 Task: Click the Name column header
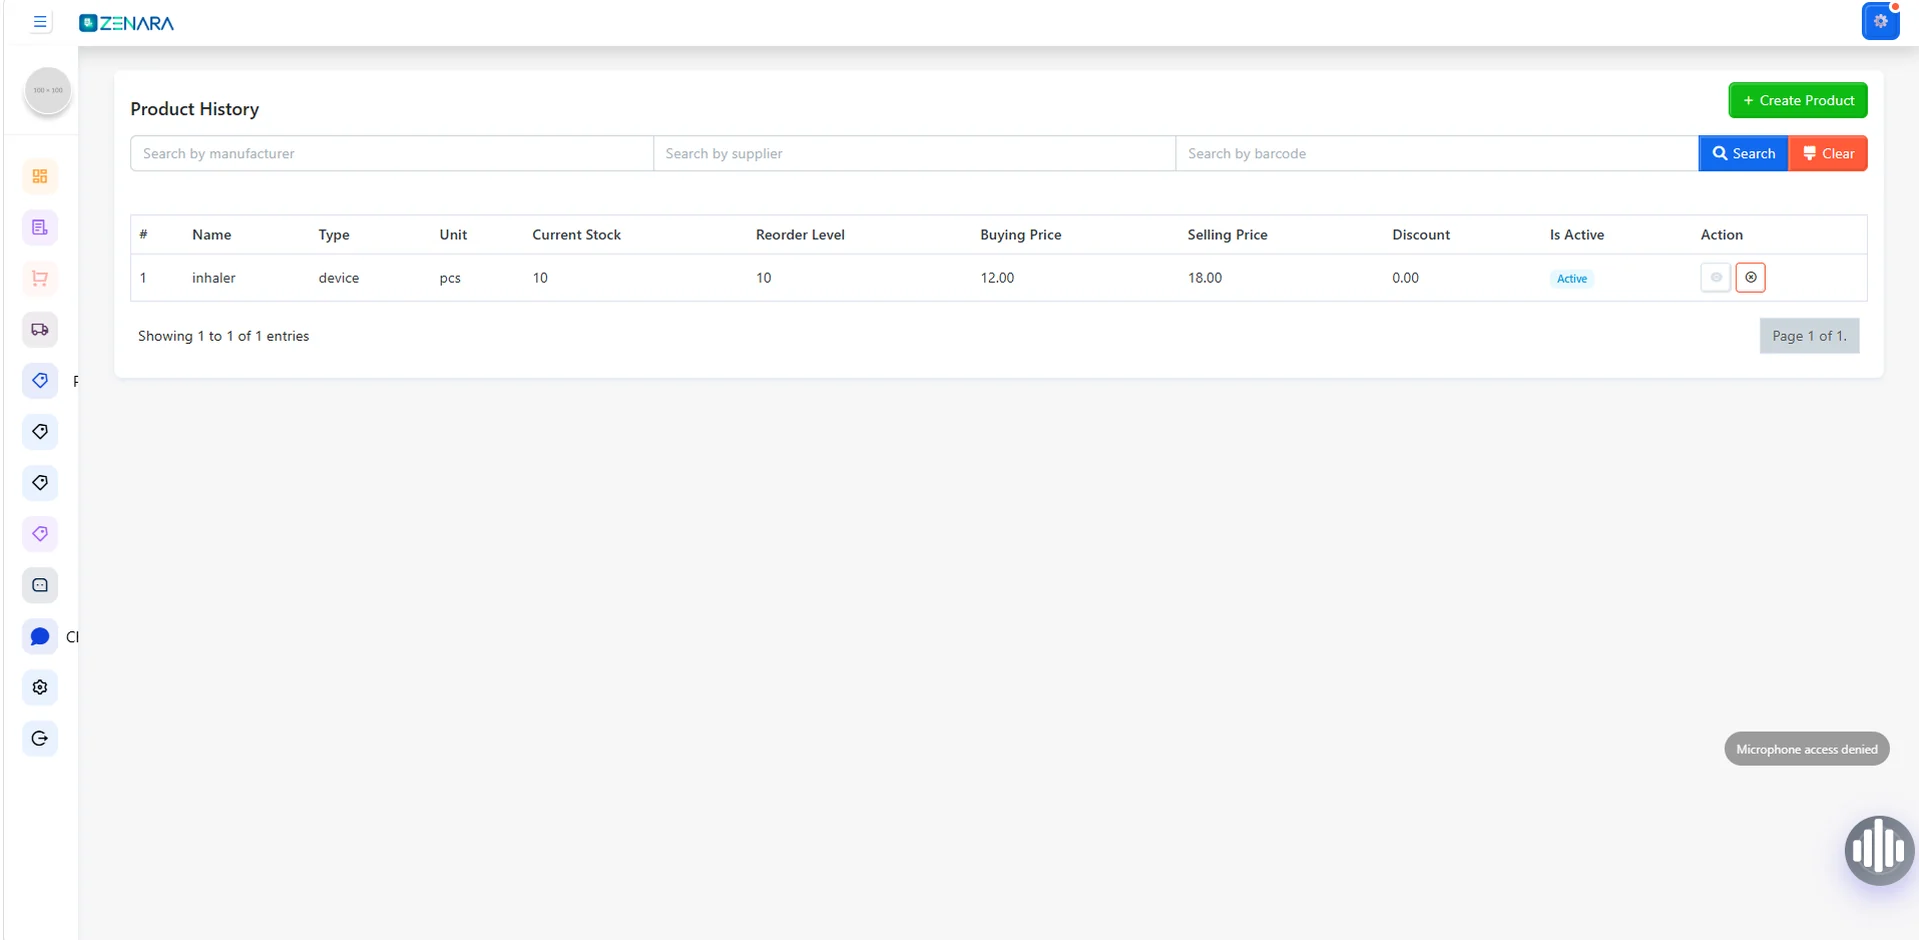tap(212, 235)
